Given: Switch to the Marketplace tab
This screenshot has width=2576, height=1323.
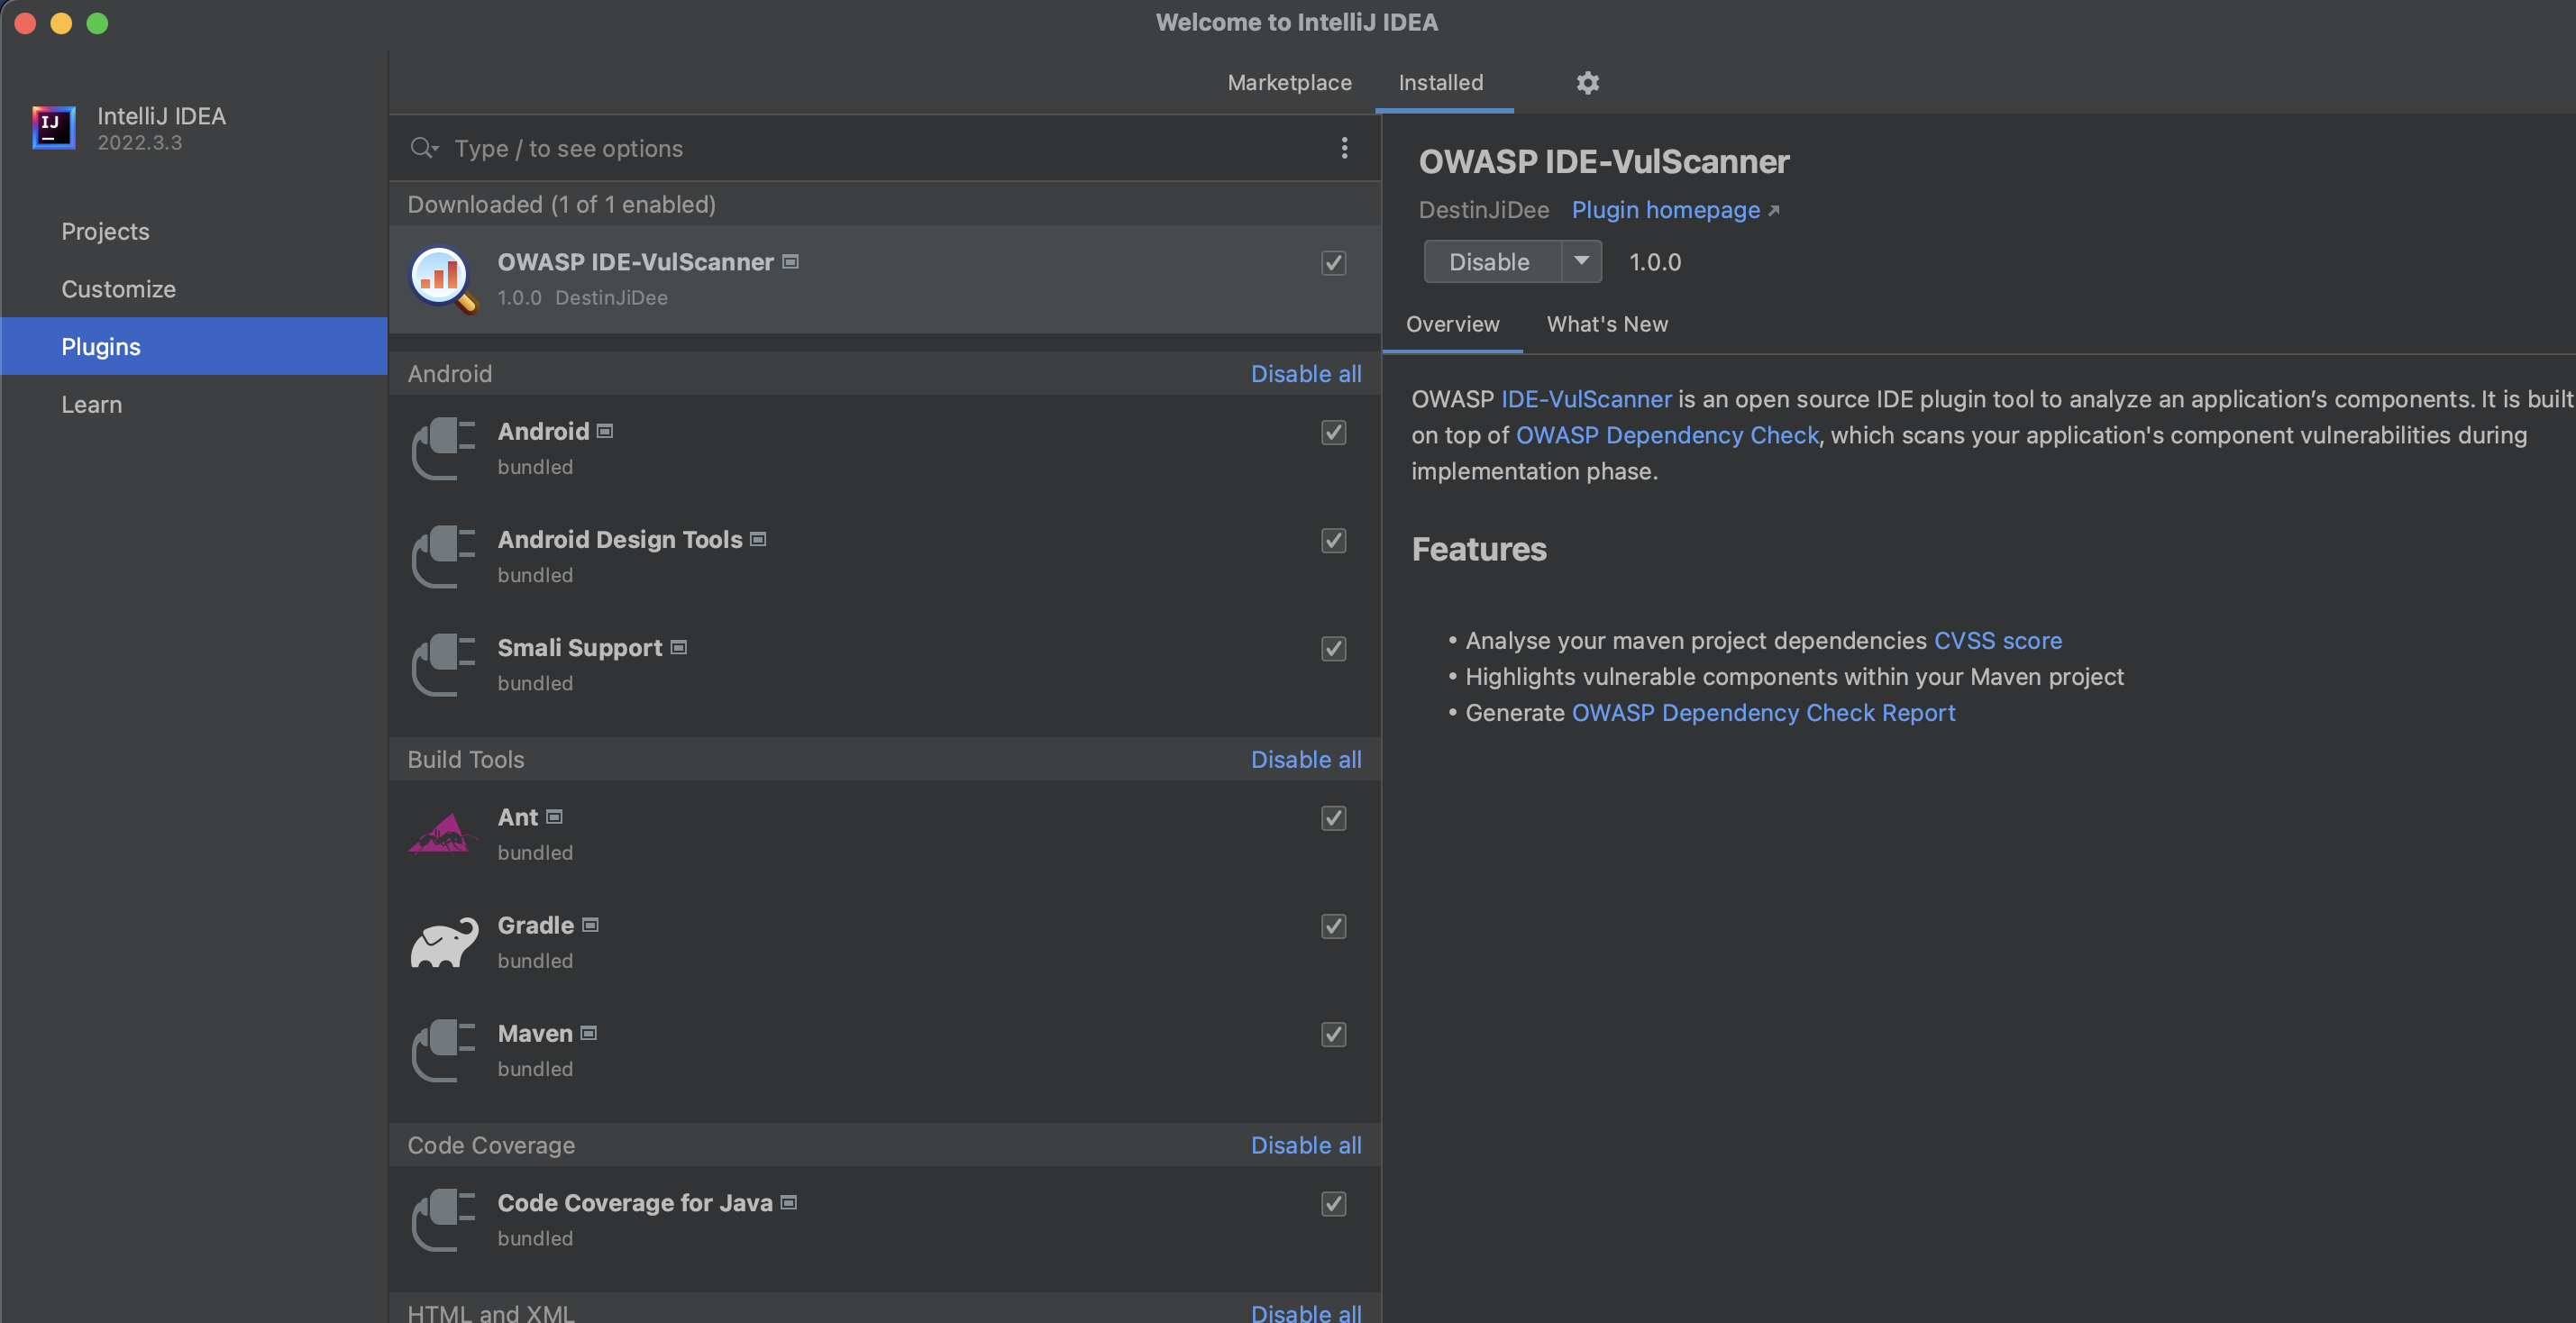Looking at the screenshot, I should (1289, 83).
